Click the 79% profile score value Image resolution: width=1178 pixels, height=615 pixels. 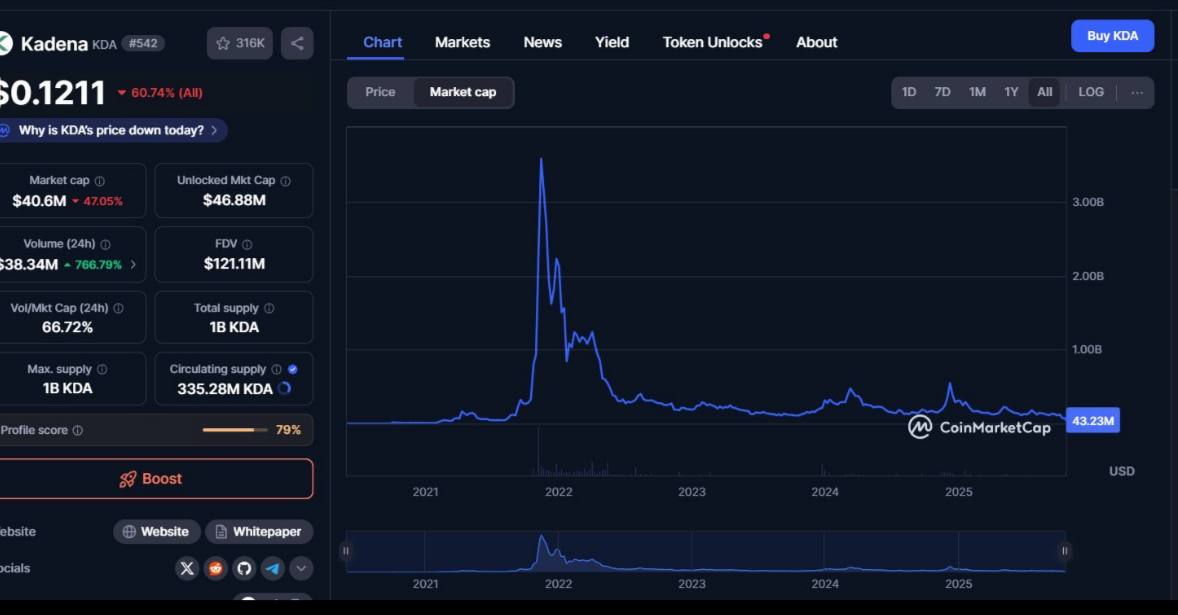pyautogui.click(x=288, y=430)
